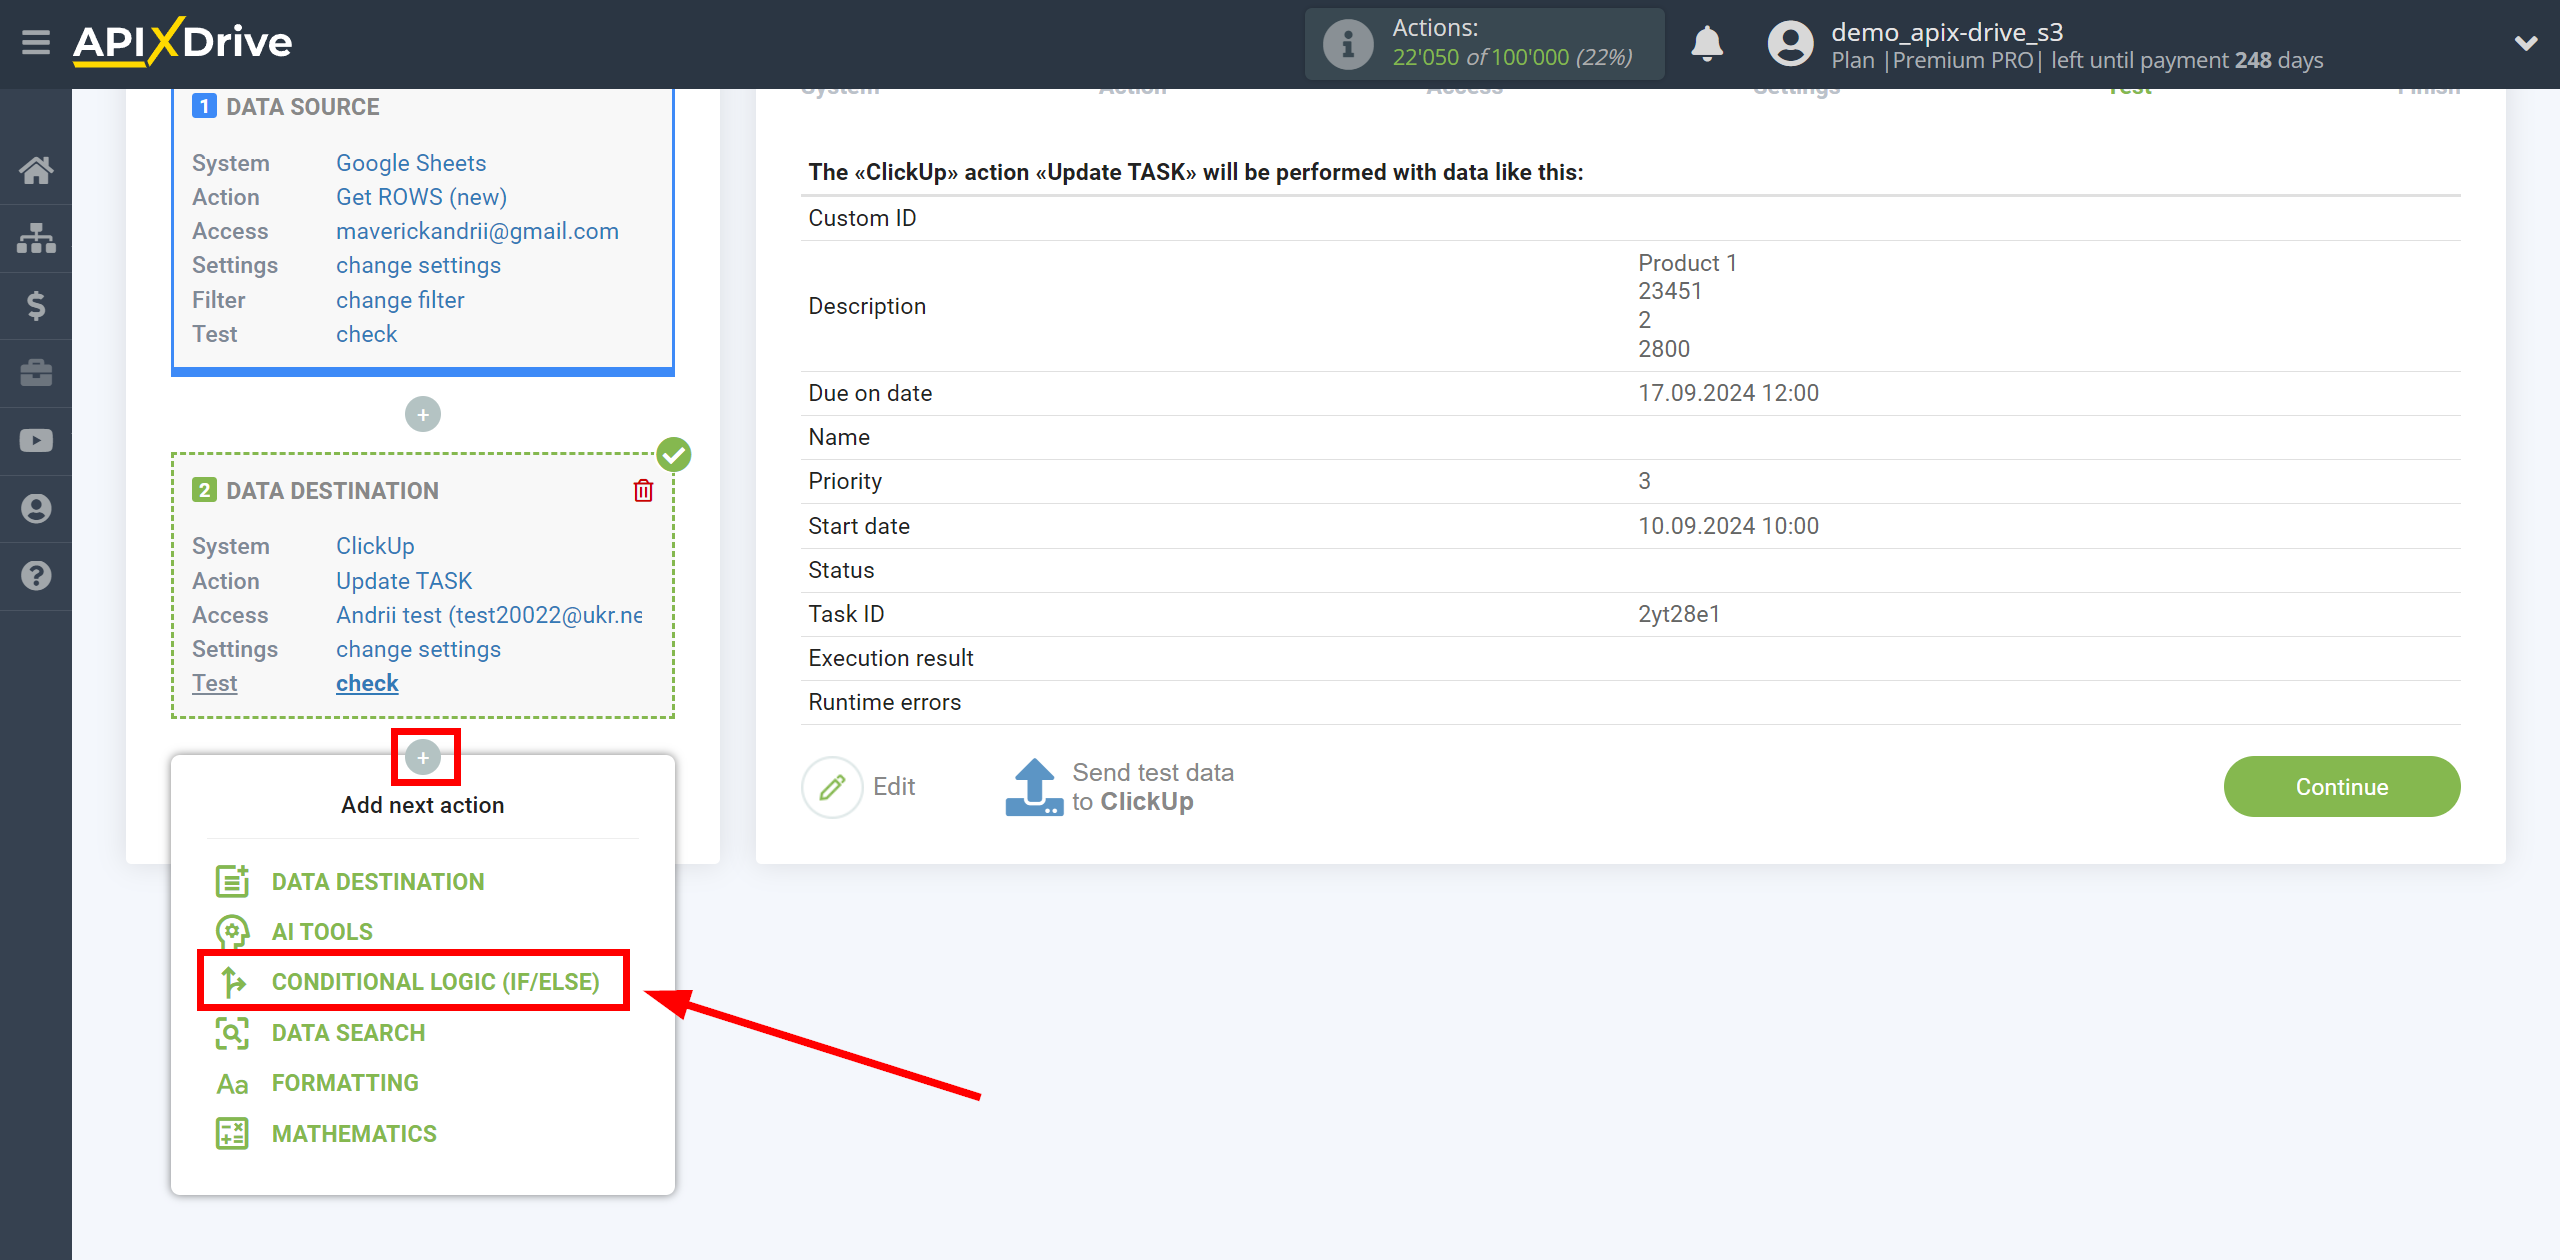Click the Actions counter 22'050 of 100'000
2560x1260 pixels.
[x=1512, y=57]
